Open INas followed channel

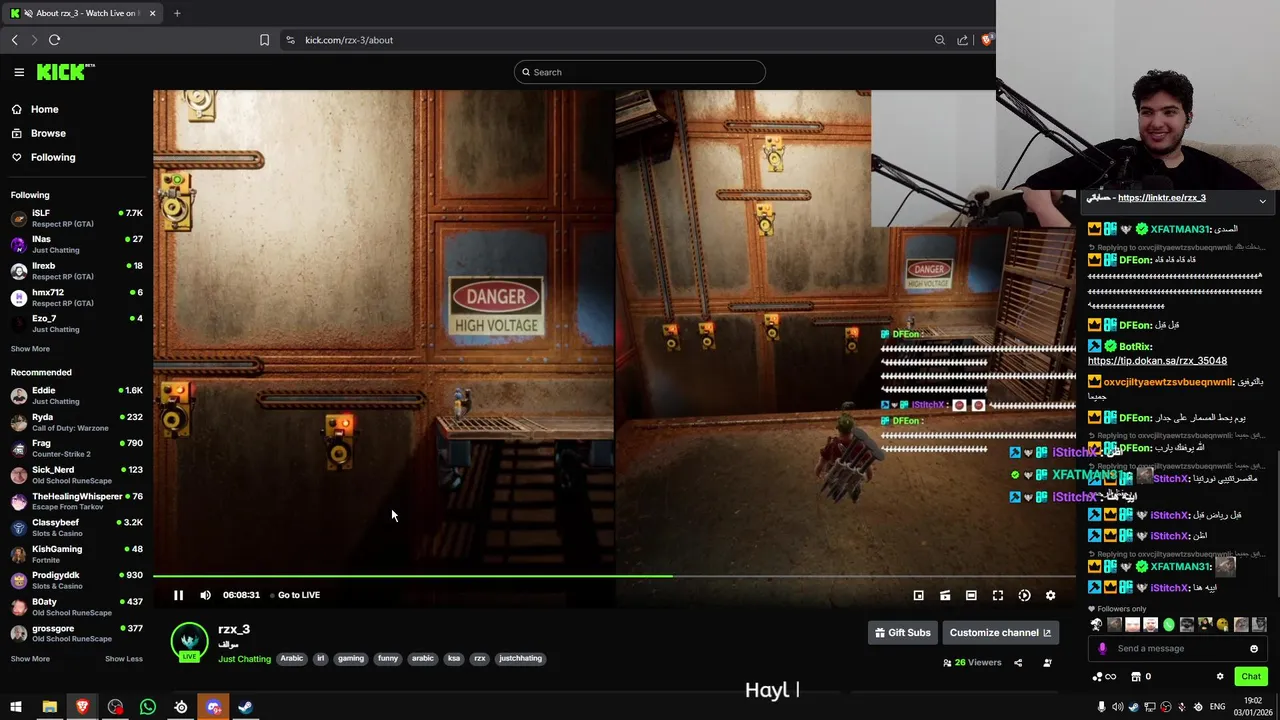[76, 244]
